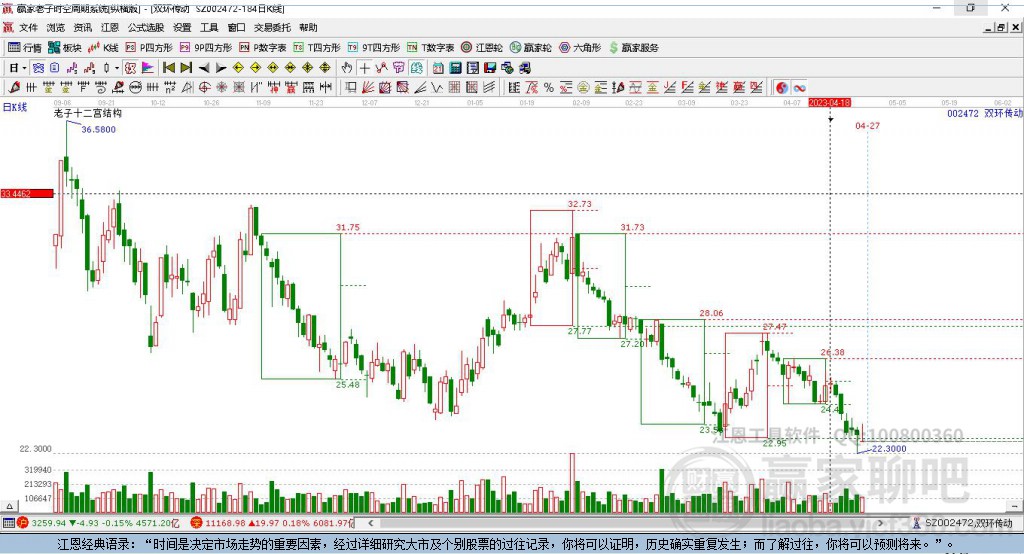Image resolution: width=1024 pixels, height=554 pixels.
Task: Toggle the pink flag chart icon
Action: pyautogui.click(x=148, y=68)
